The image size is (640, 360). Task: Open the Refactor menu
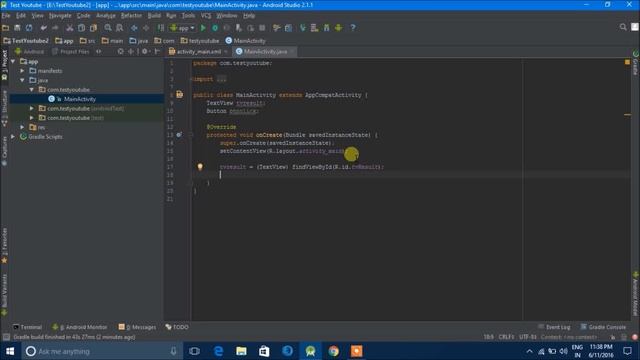click(131, 16)
